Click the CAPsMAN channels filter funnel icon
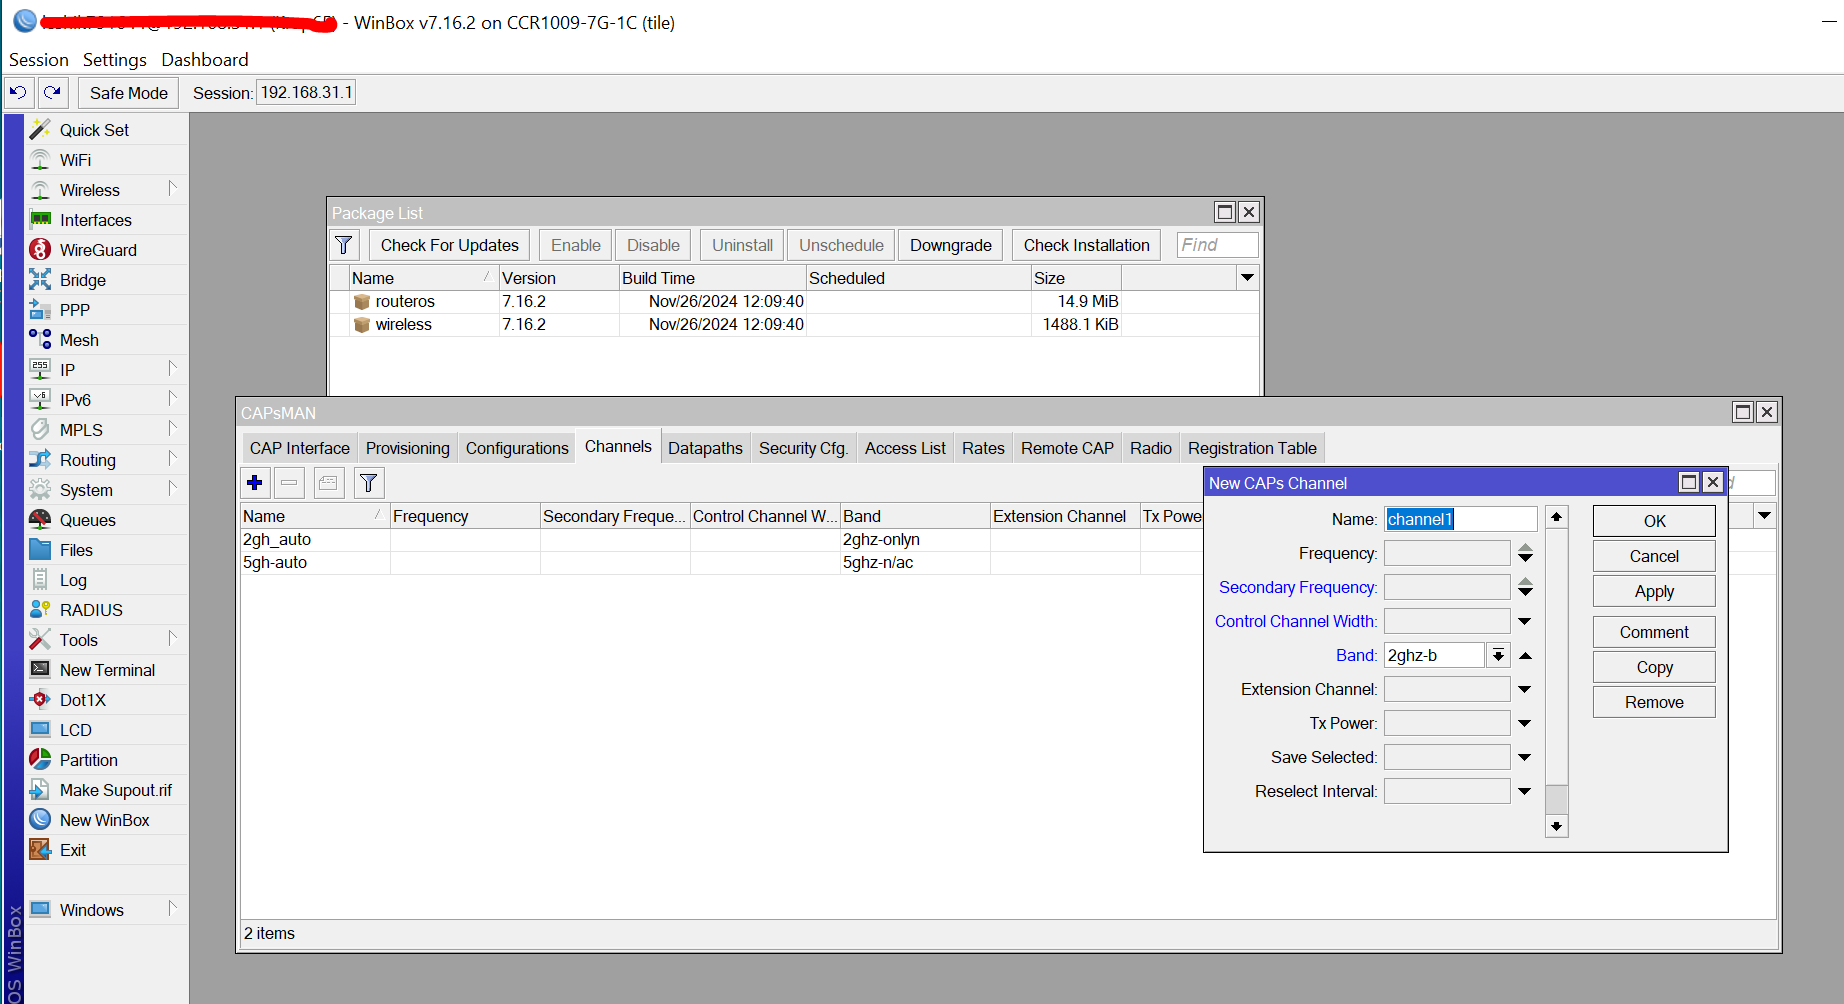 pyautogui.click(x=368, y=483)
